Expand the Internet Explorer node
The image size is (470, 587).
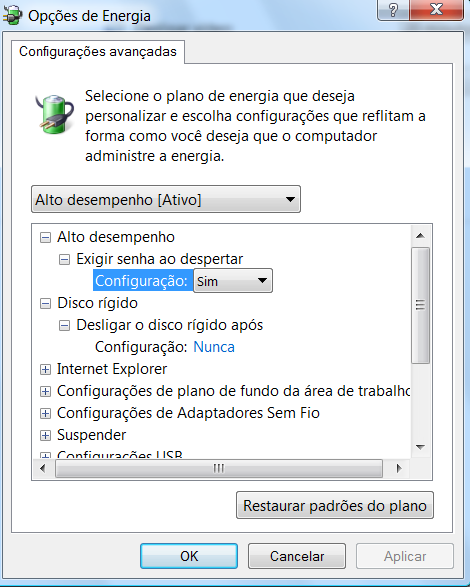click(x=45, y=369)
